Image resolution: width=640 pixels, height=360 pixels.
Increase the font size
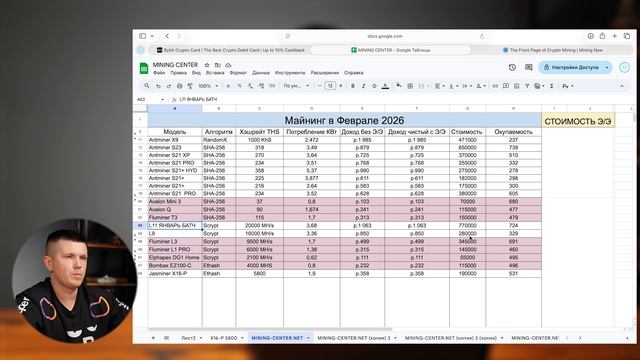point(341,86)
